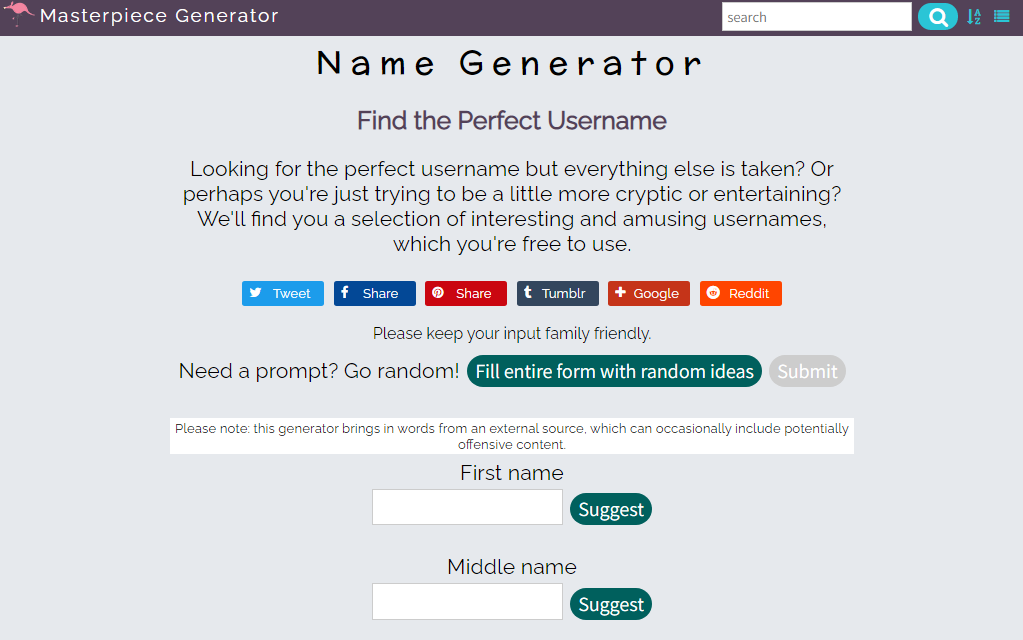Click the flamingo logo icon
Image resolution: width=1023 pixels, height=640 pixels.
click(18, 15)
